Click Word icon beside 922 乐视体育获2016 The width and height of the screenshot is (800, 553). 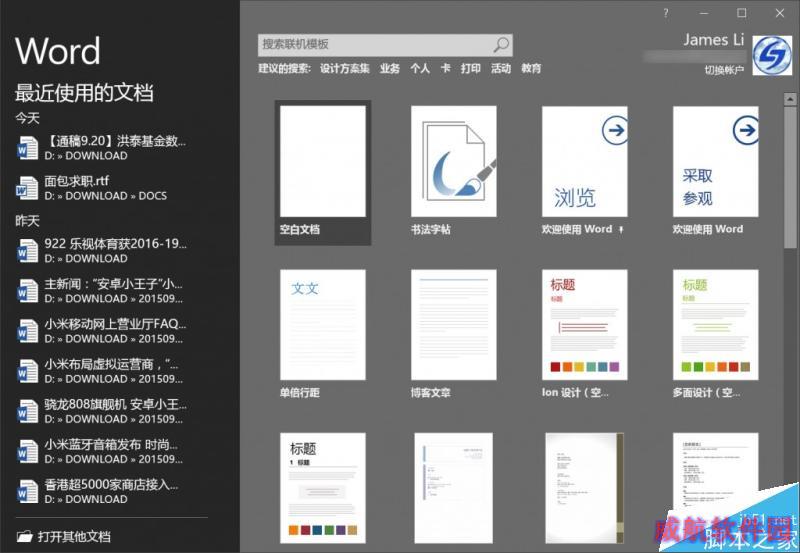(x=27, y=250)
